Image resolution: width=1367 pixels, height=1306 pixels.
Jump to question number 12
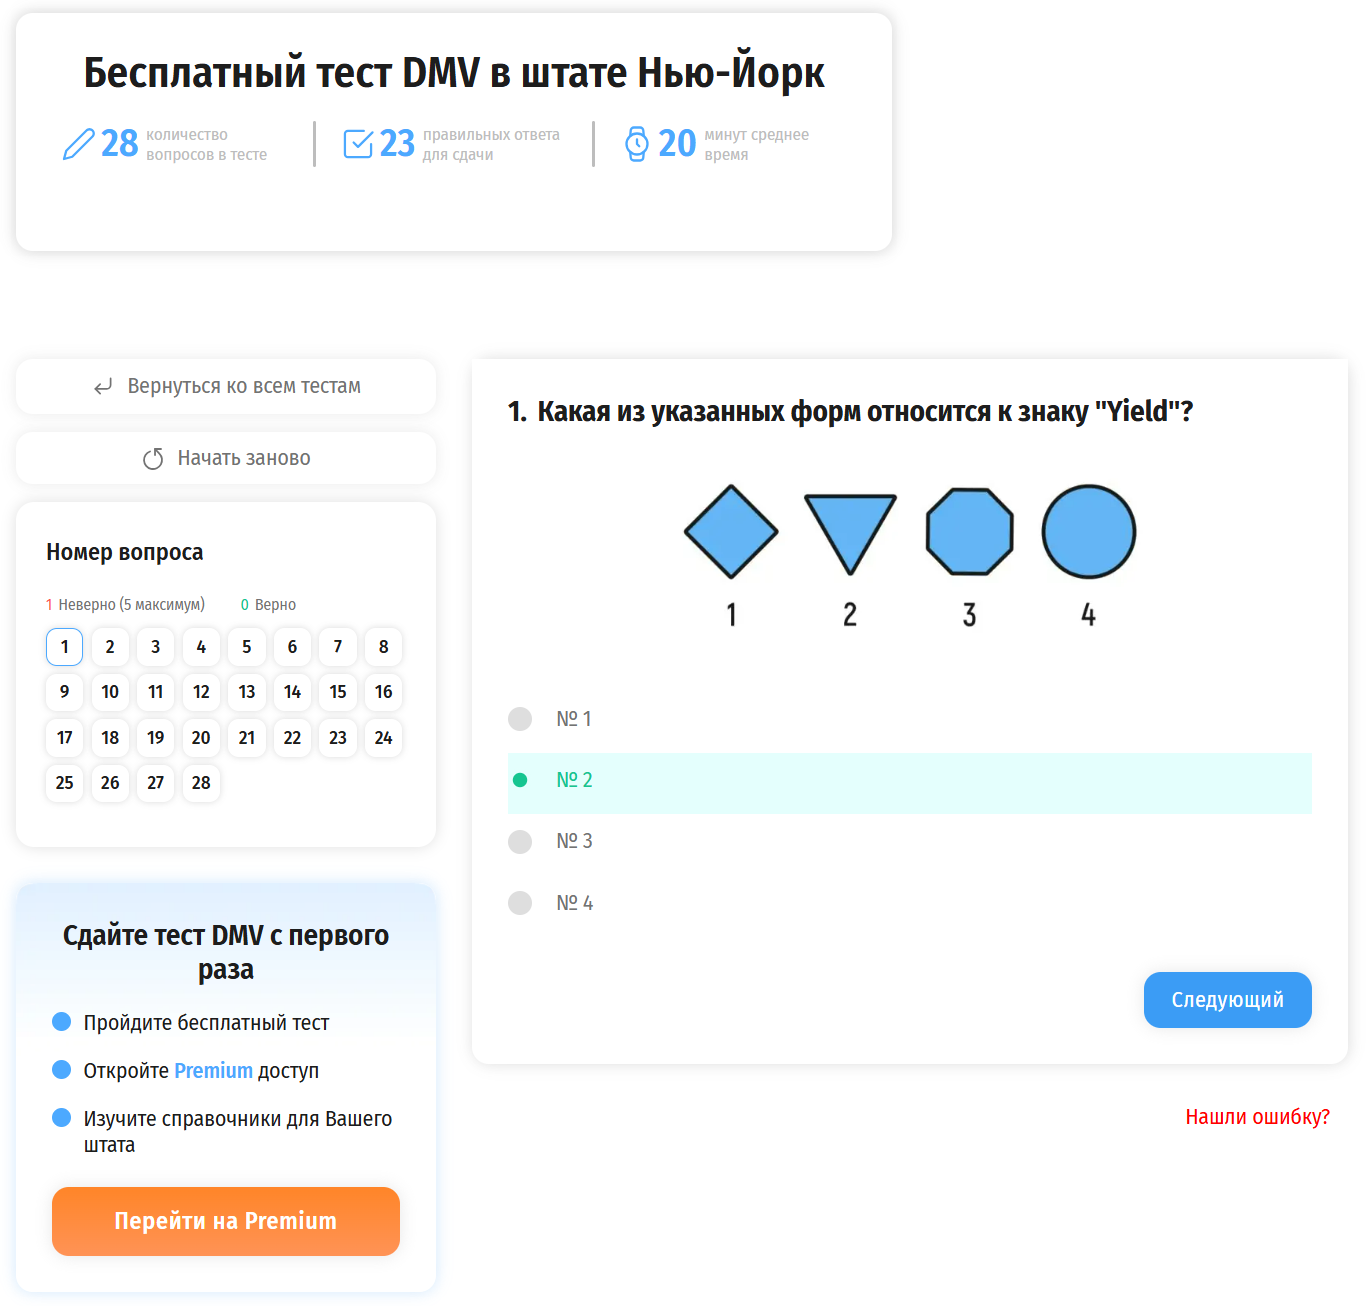click(x=201, y=692)
